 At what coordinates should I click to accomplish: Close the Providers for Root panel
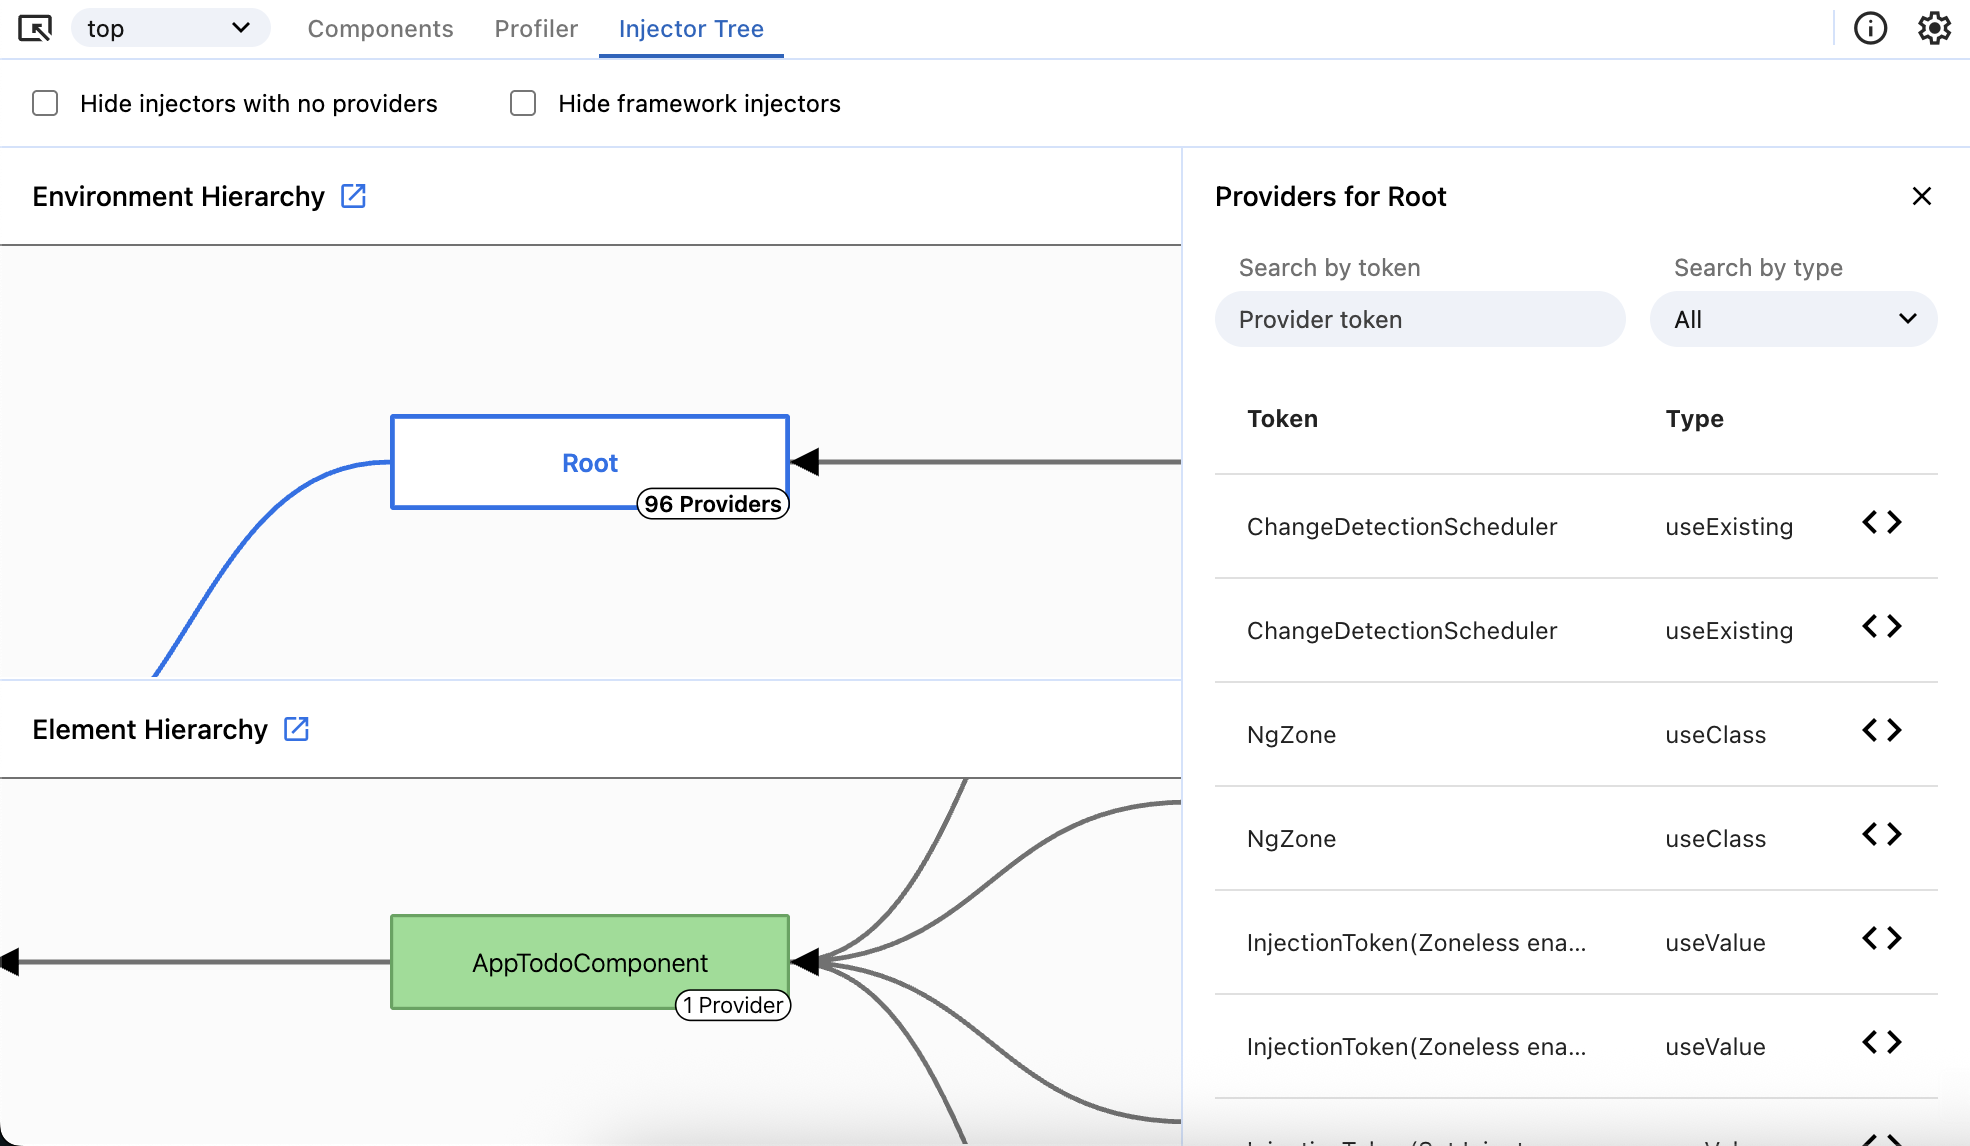1921,196
